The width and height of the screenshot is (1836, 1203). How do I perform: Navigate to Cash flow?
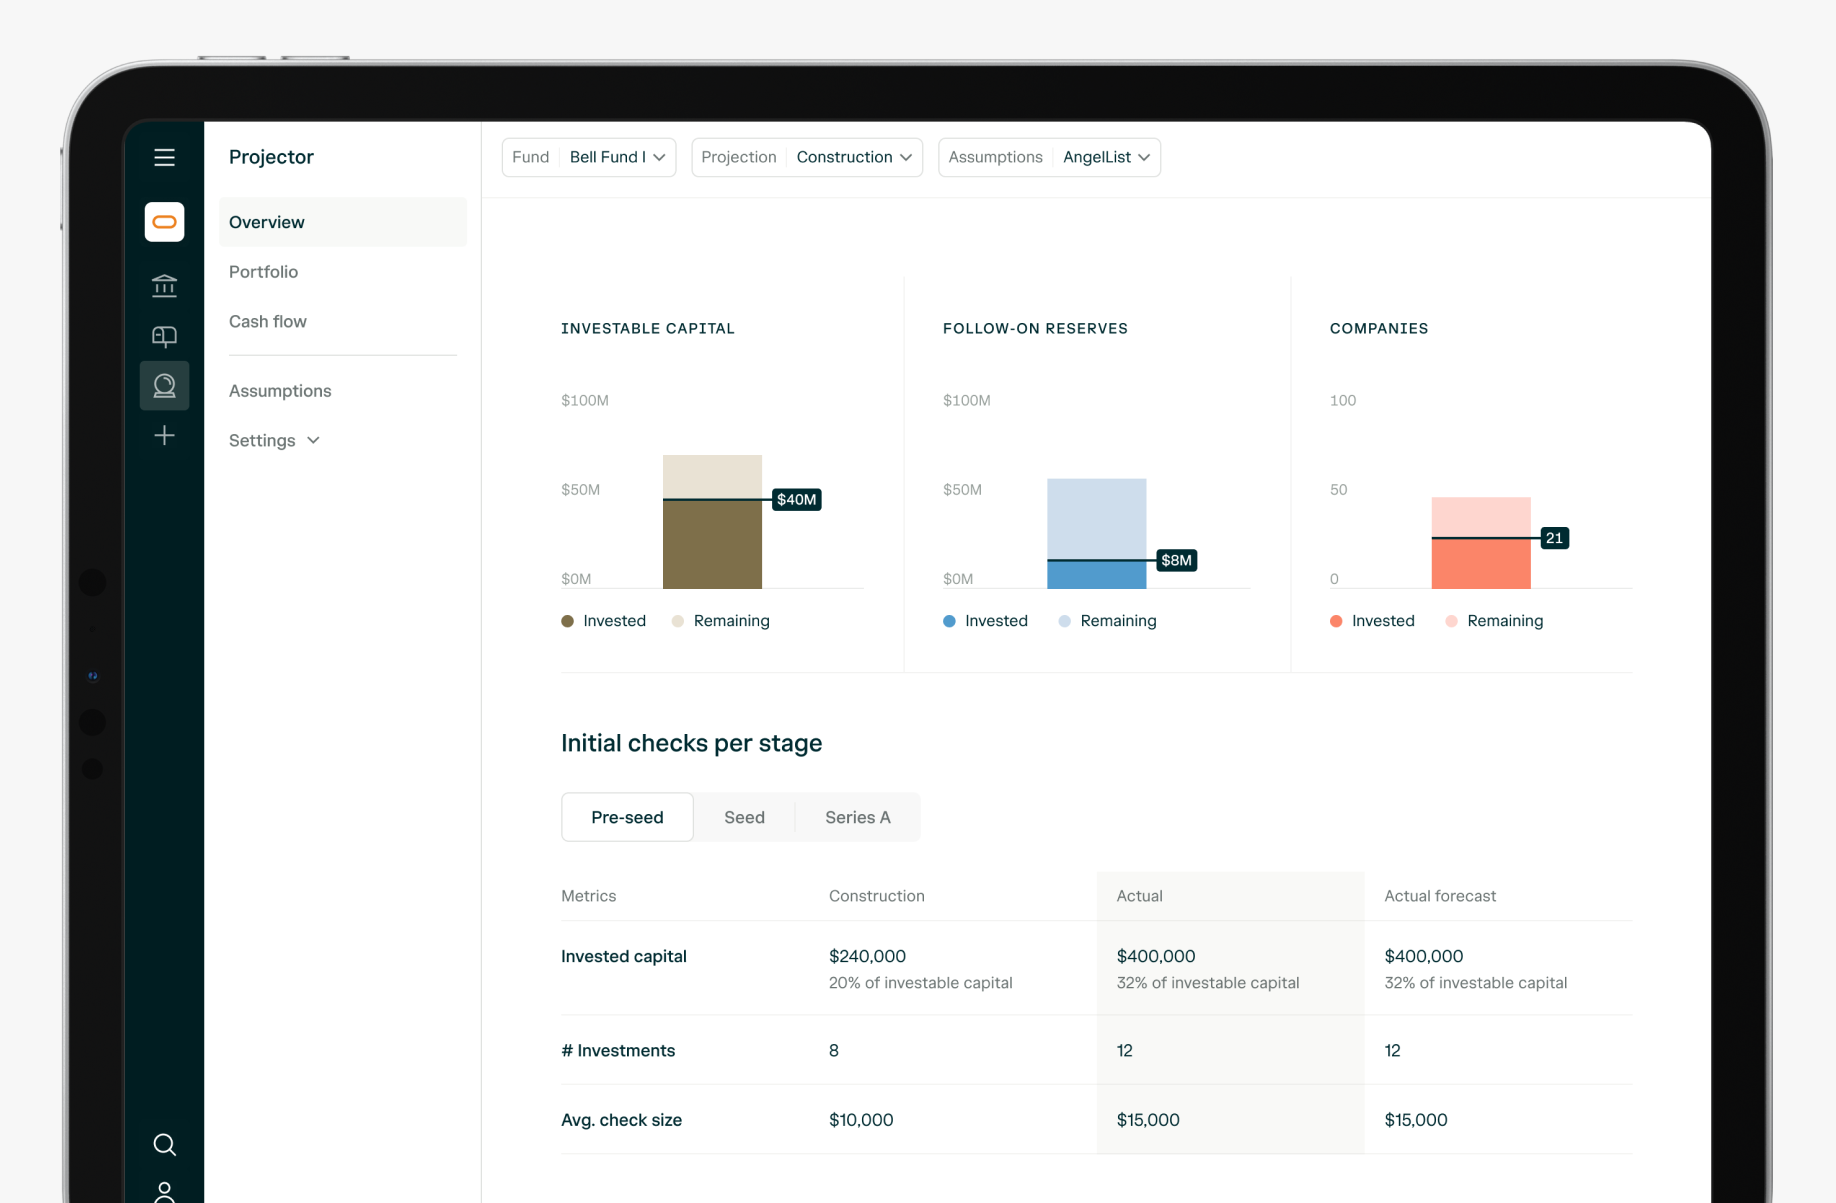[268, 321]
